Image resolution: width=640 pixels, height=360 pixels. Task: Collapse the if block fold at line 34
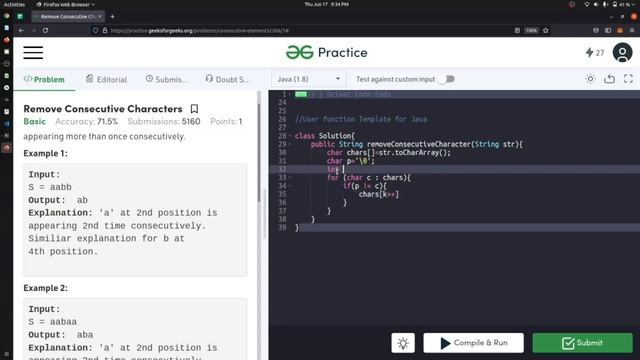[290, 186]
